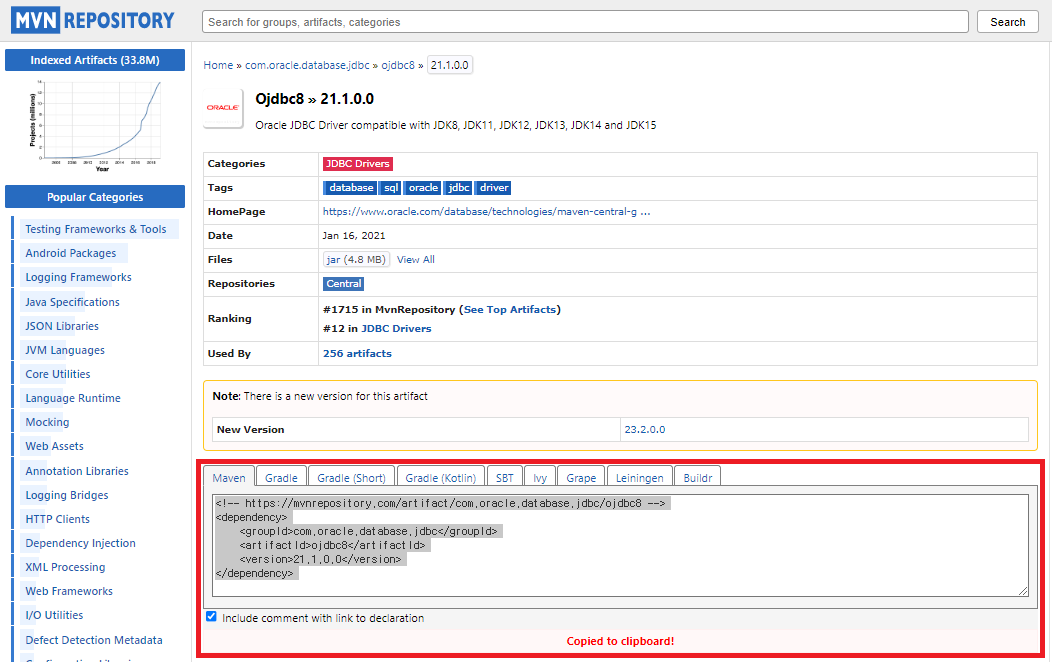Go to Home breadcrumb
The image size is (1052, 662).
click(218, 65)
